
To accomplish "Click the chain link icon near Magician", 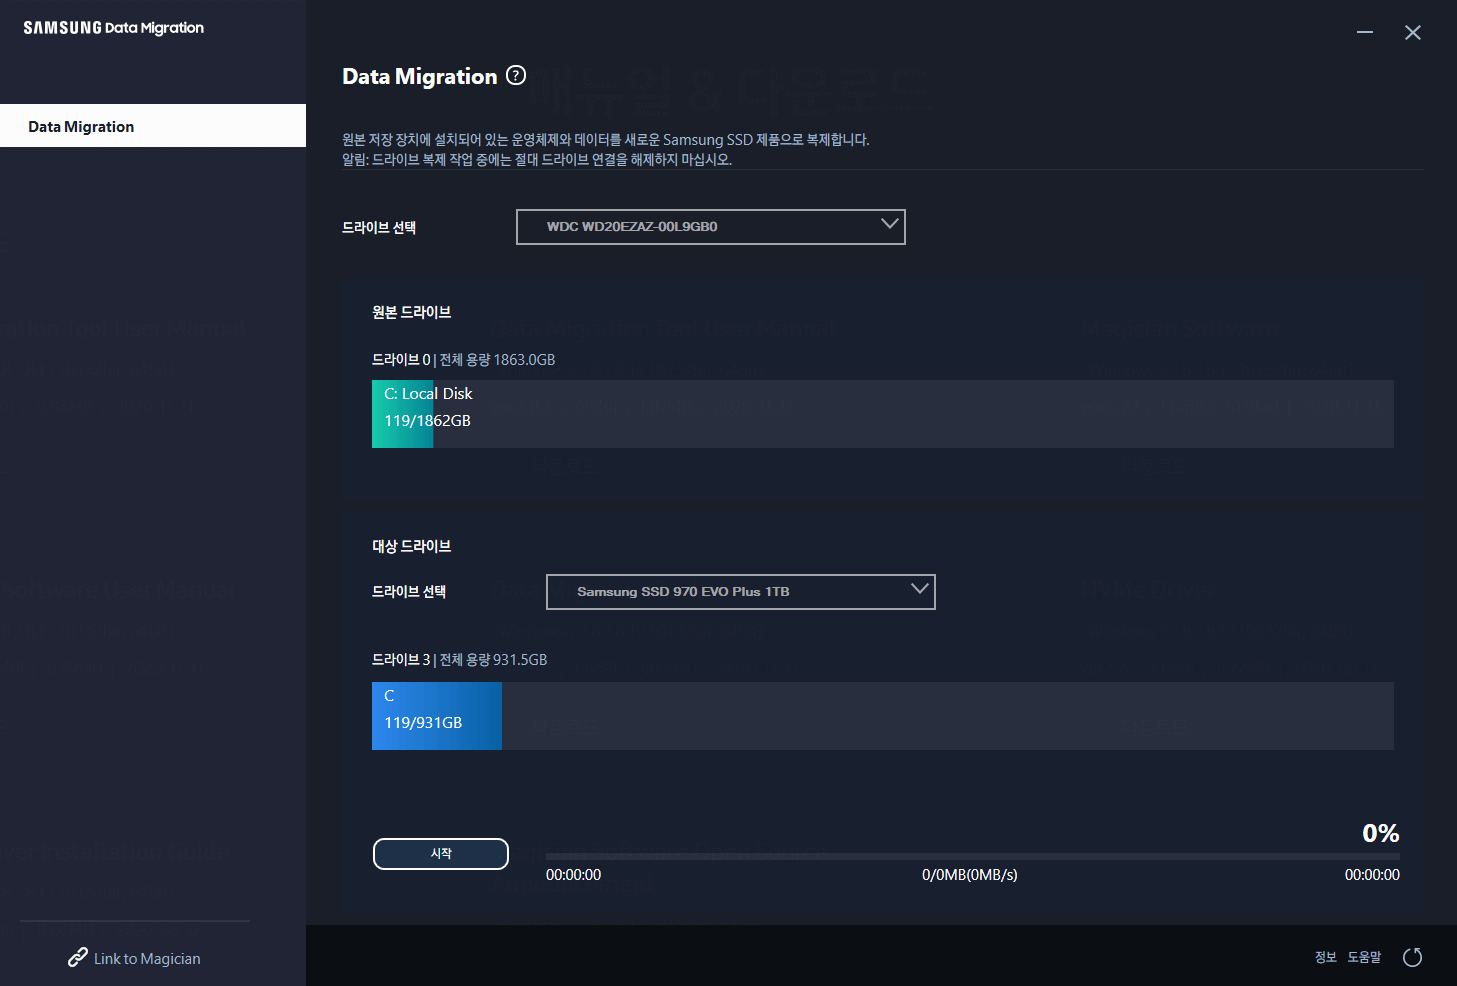I will pos(77,958).
